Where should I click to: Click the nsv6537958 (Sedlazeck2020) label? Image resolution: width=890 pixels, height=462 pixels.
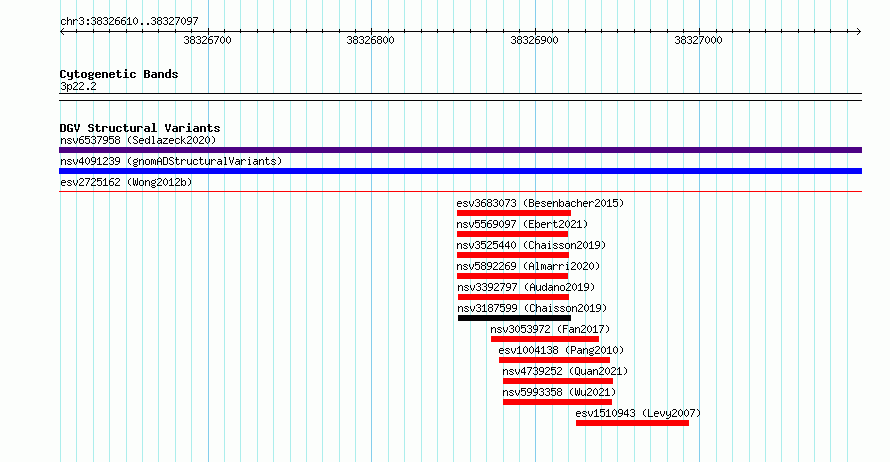click(x=138, y=140)
